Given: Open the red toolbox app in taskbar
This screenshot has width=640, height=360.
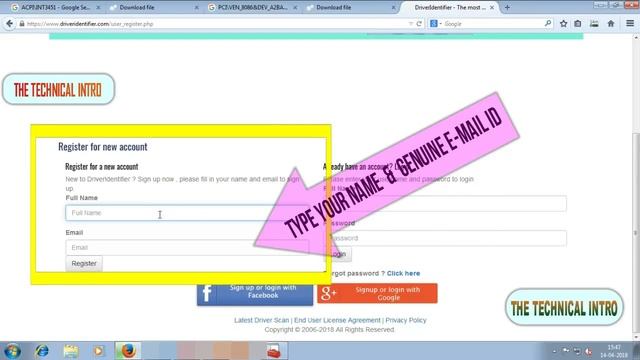Looking at the screenshot, I should point(273,351).
